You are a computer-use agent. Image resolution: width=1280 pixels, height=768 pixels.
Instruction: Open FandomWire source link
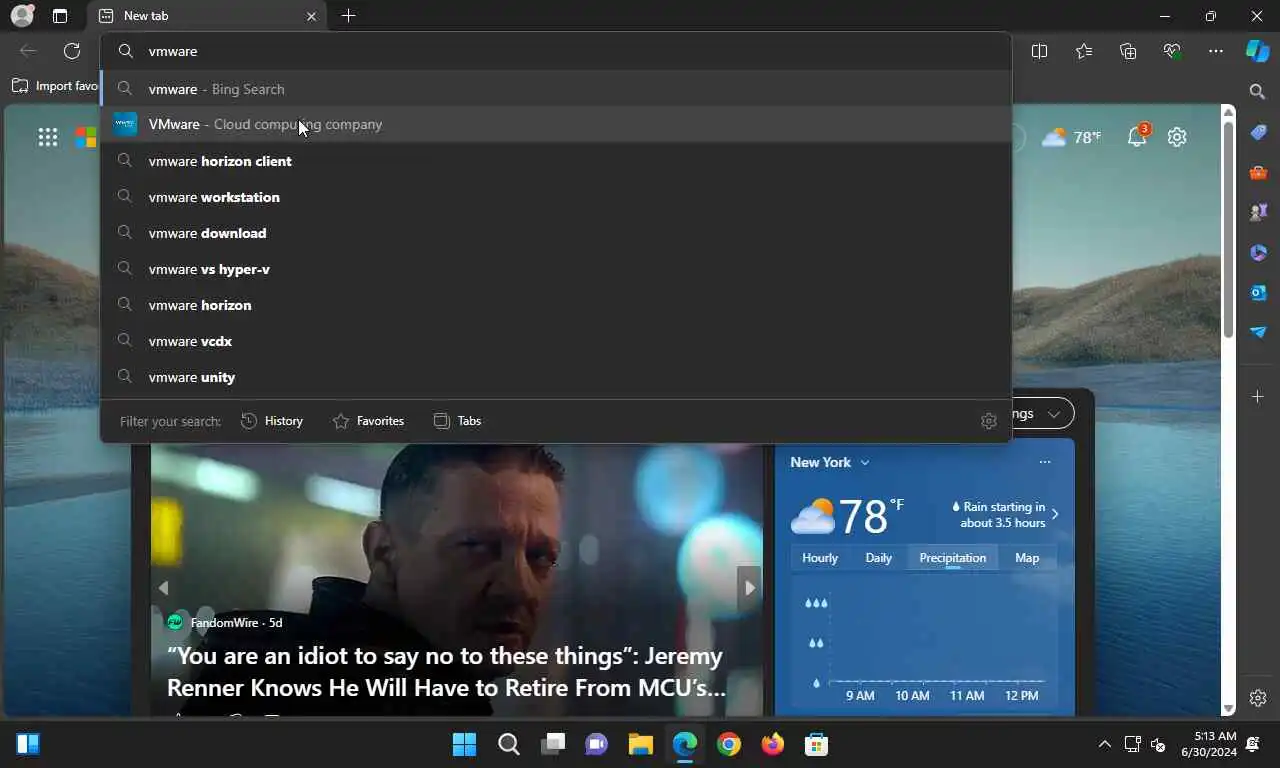(x=224, y=622)
